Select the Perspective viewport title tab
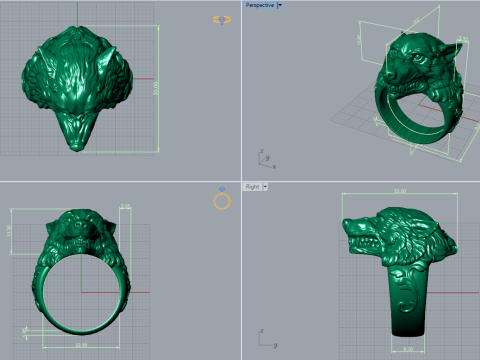 click(x=260, y=5)
